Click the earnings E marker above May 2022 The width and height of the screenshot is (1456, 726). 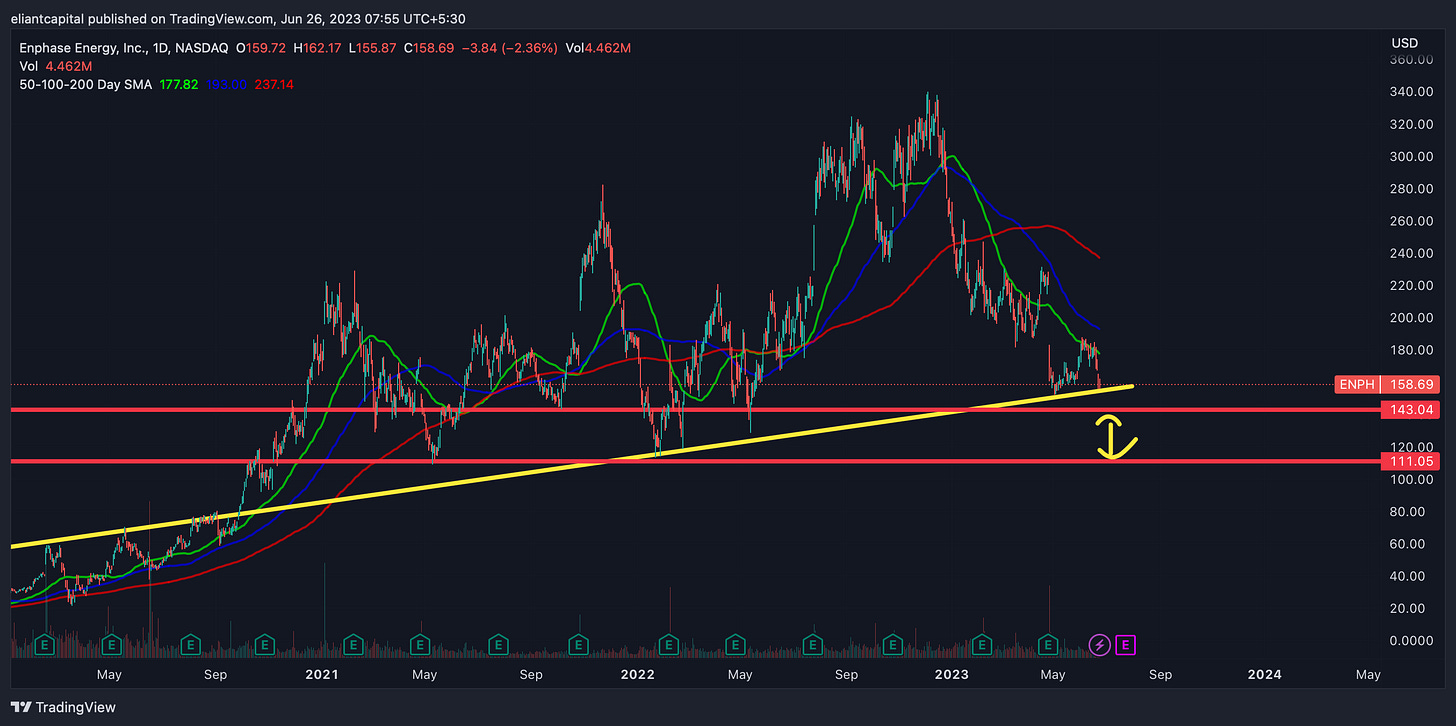pos(734,645)
